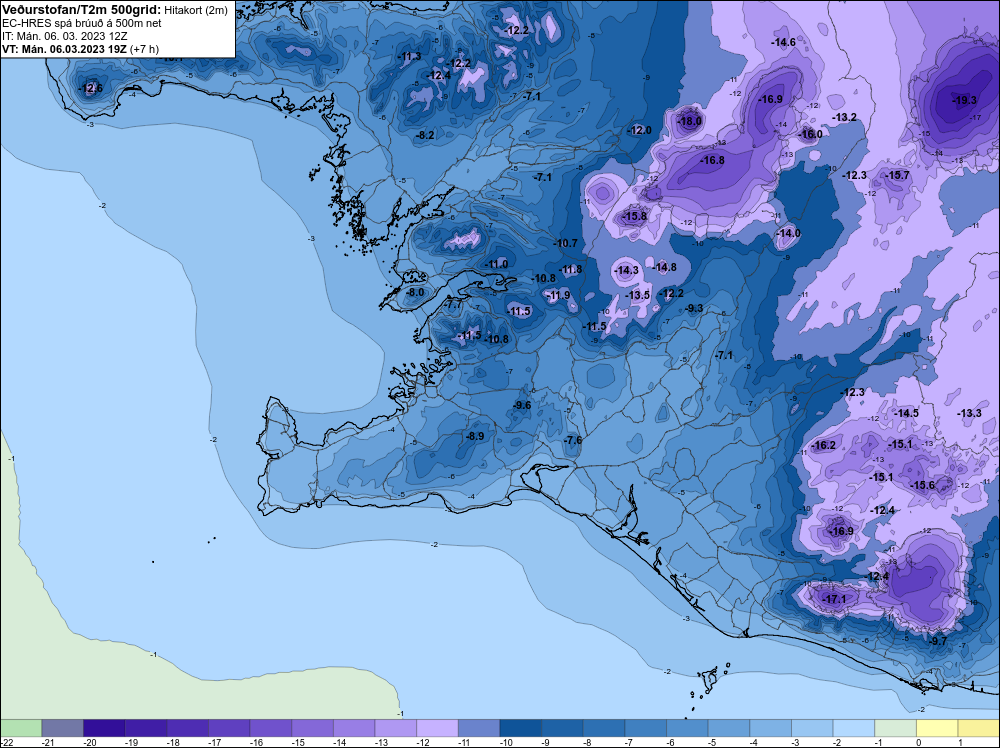Select the darkest purple -20 legend swatch

pyautogui.click(x=104, y=728)
